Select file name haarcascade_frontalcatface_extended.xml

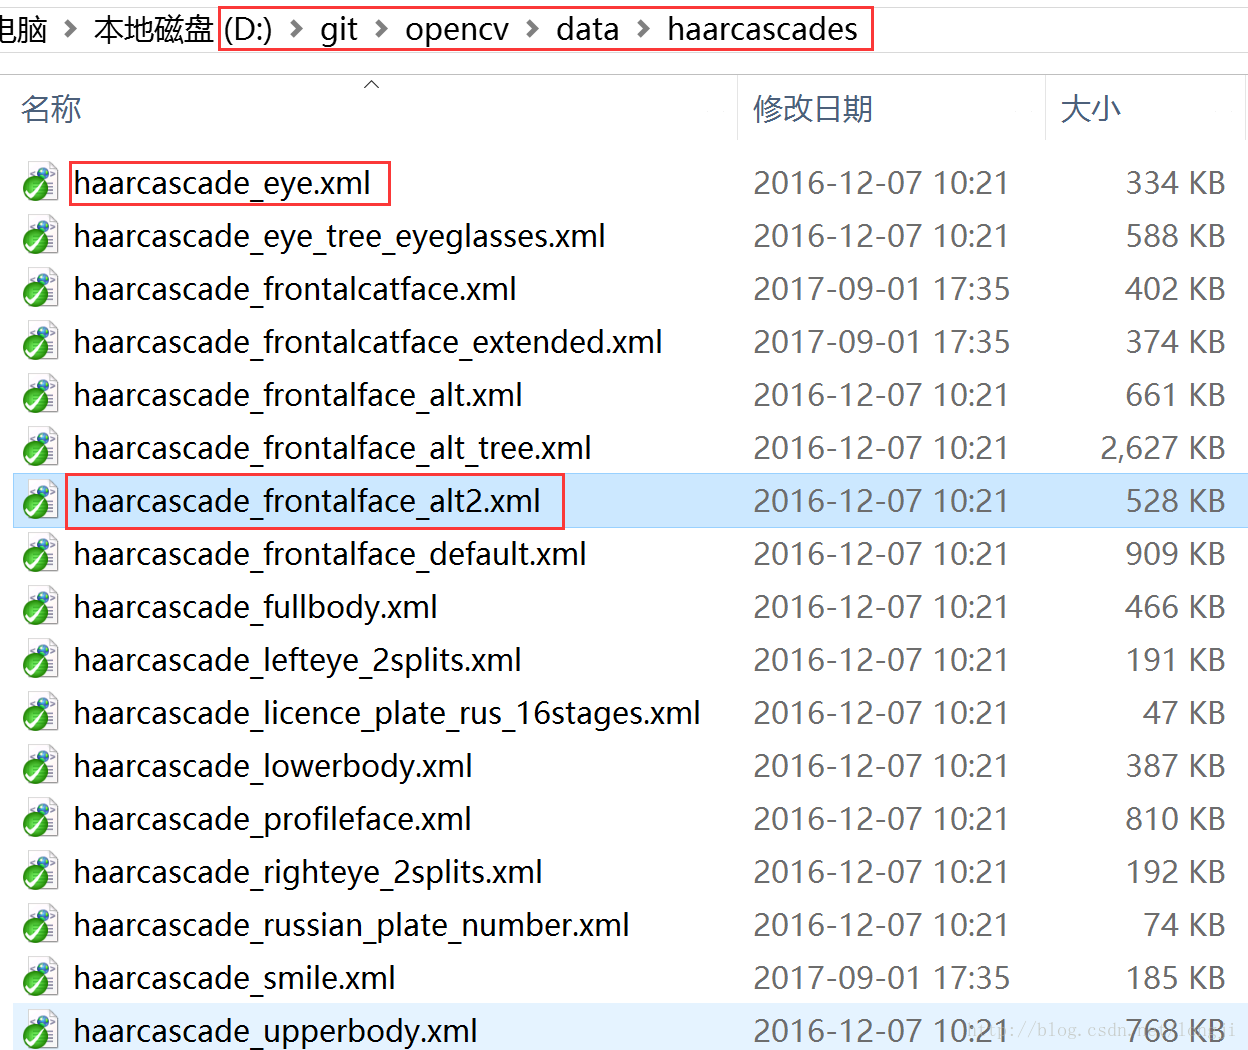[x=368, y=342]
